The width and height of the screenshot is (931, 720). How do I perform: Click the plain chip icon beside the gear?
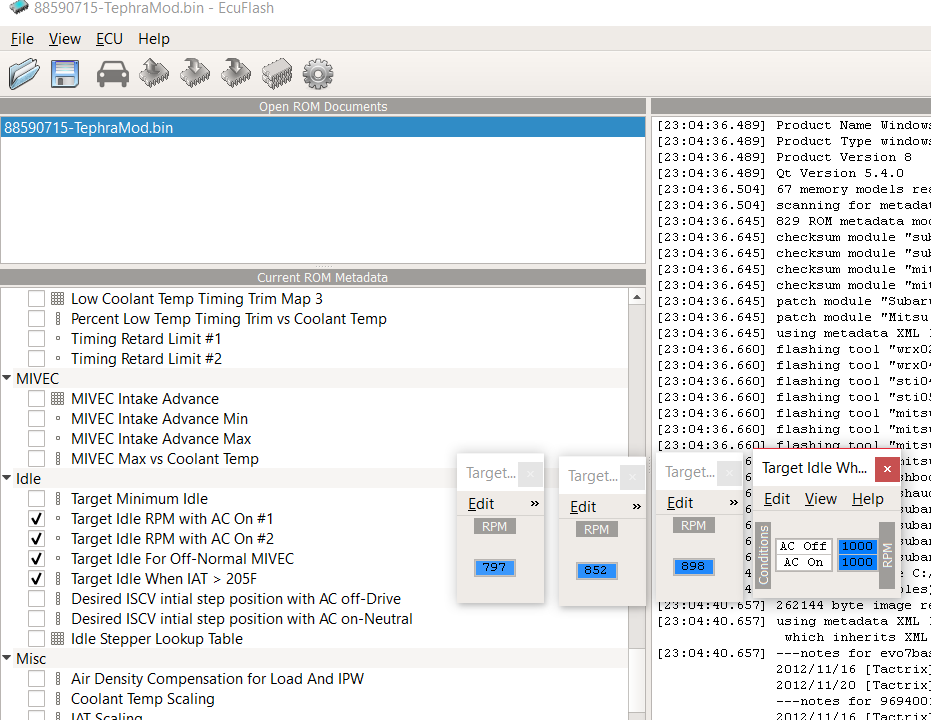pyautogui.click(x=277, y=74)
